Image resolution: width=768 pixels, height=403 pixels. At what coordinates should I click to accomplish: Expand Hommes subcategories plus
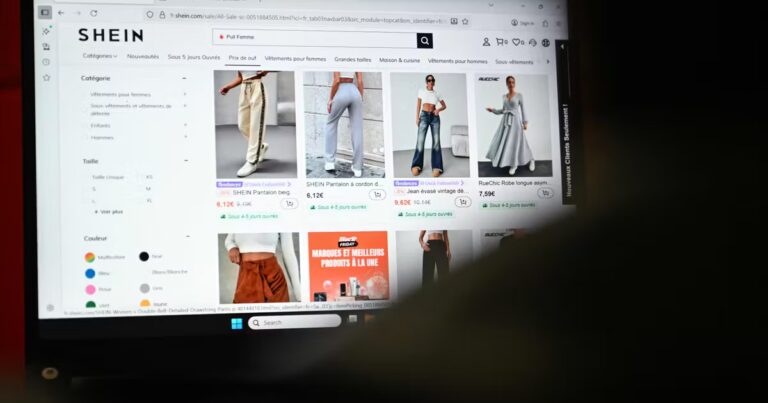[x=186, y=137]
